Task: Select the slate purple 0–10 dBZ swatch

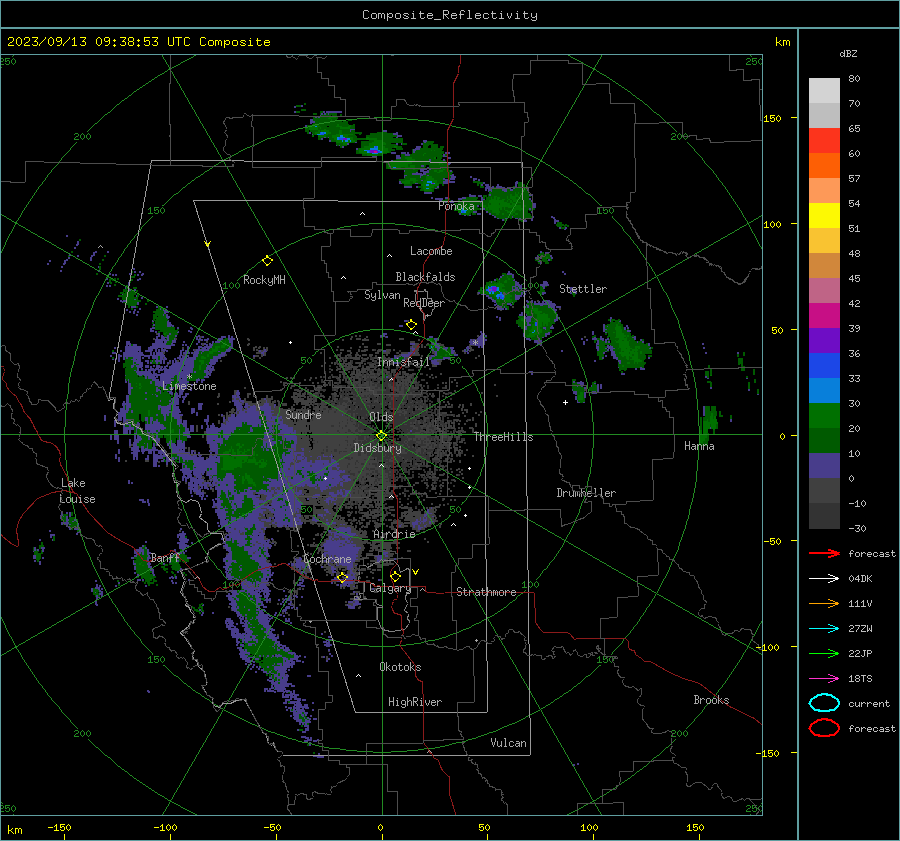Action: [x=824, y=466]
